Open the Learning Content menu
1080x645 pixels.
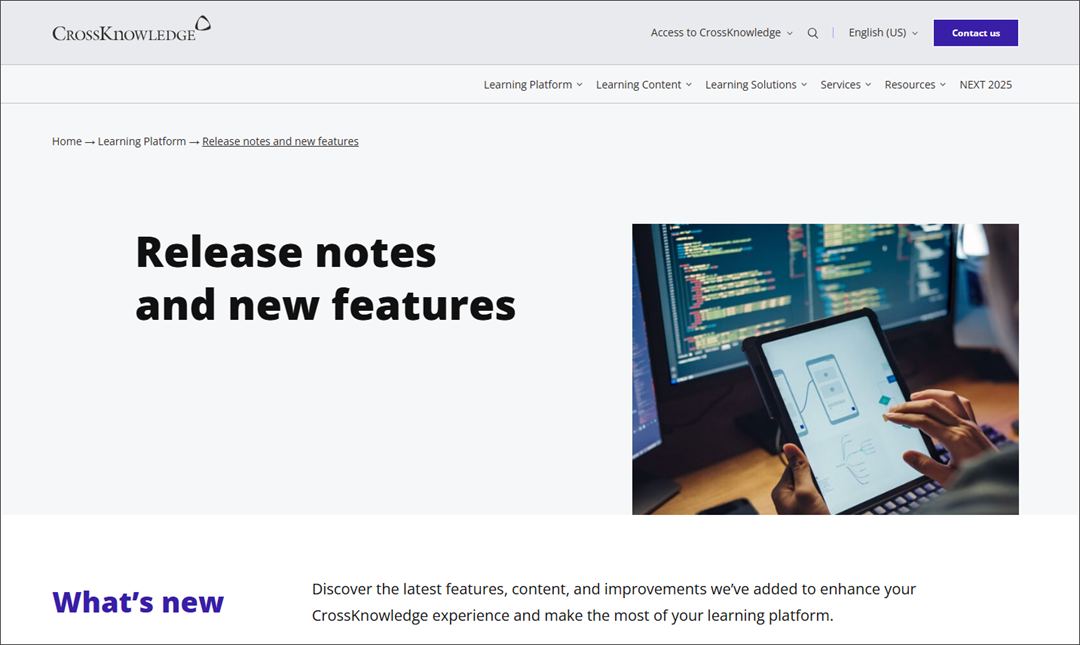[x=643, y=85]
